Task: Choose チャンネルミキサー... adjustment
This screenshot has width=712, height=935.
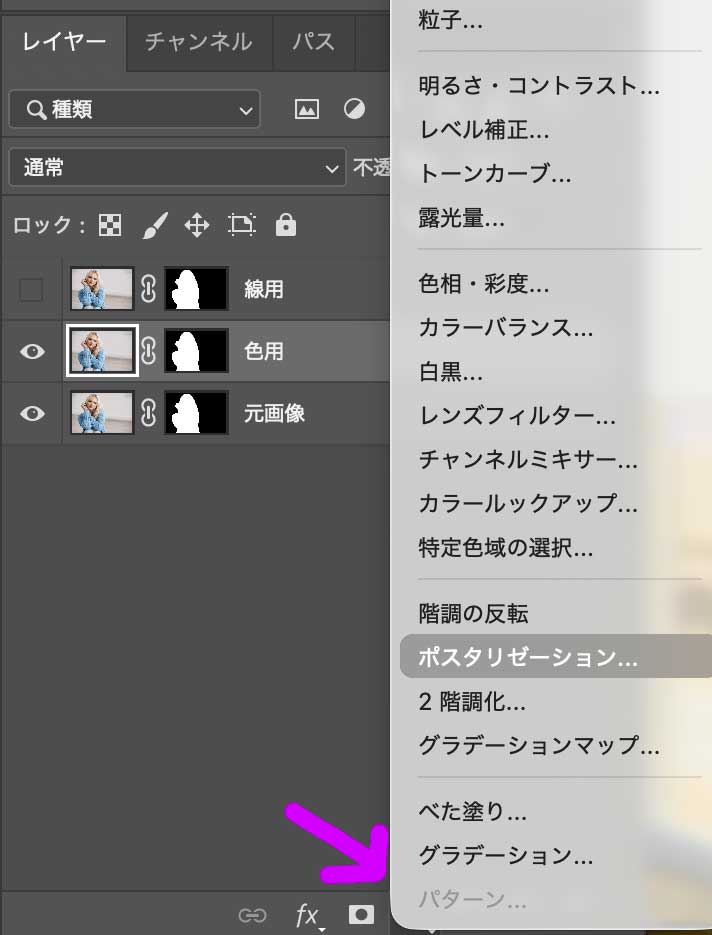Action: point(528,460)
